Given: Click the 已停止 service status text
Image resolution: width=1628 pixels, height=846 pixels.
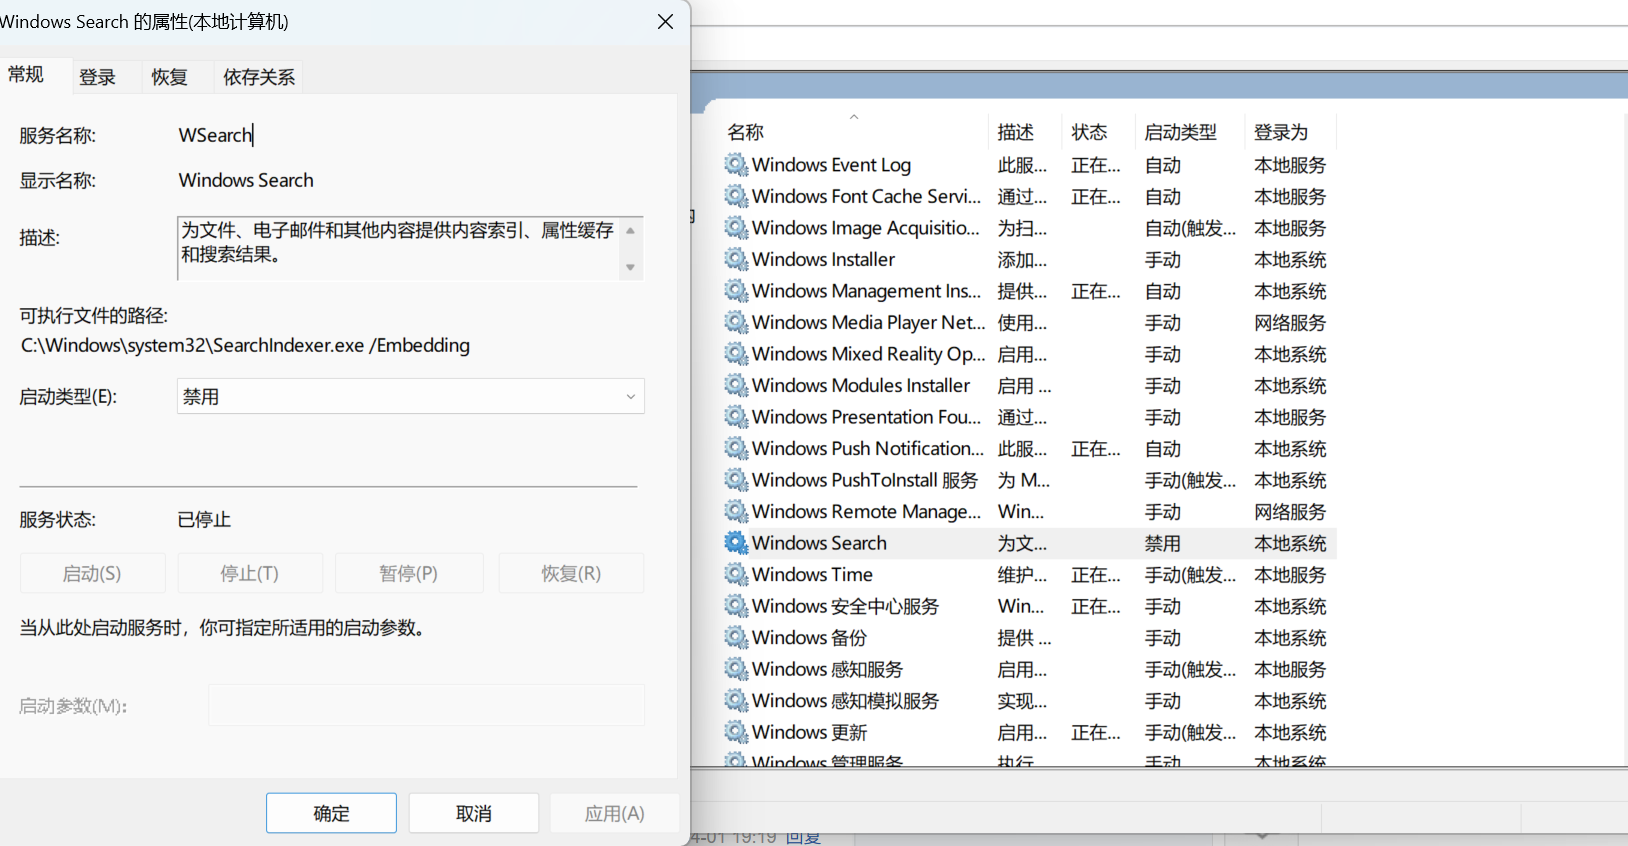Looking at the screenshot, I should pyautogui.click(x=204, y=519).
